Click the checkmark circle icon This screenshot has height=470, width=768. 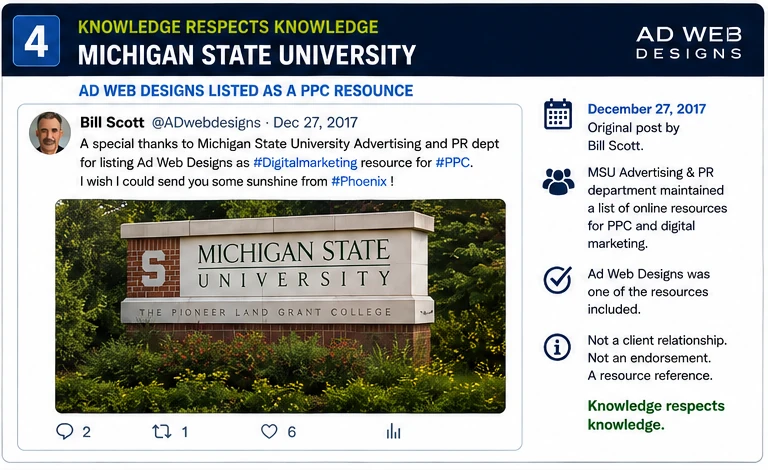tap(557, 280)
